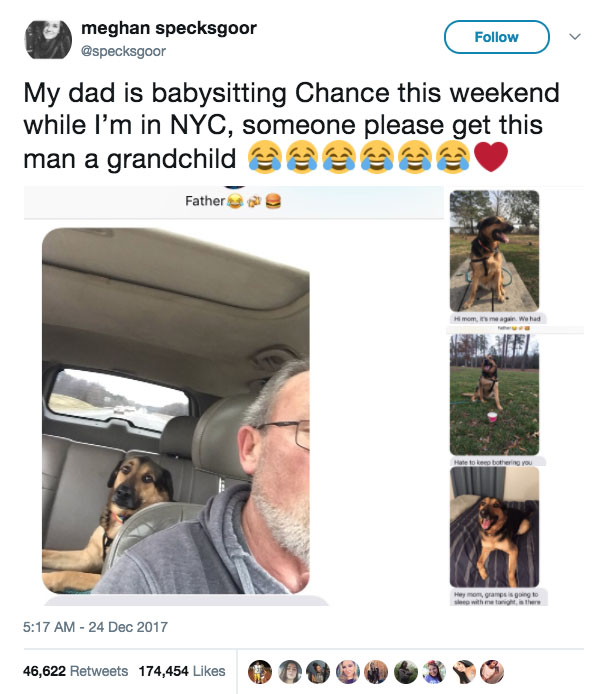The height and width of the screenshot is (694, 614).
Task: Click the "Hate to keep bothering you" message
Action: 494,462
